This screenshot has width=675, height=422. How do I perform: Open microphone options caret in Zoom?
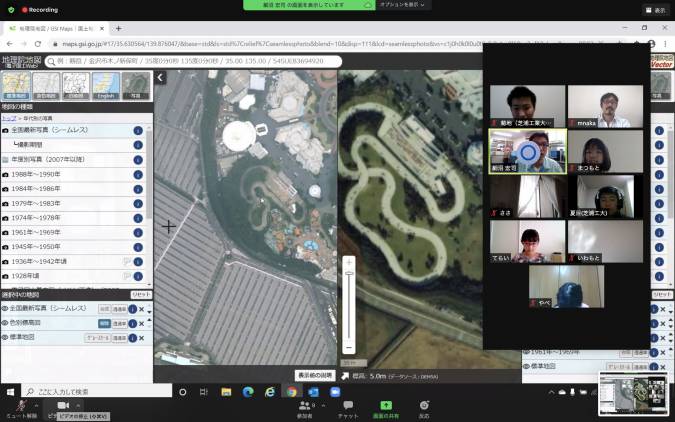tap(36, 406)
